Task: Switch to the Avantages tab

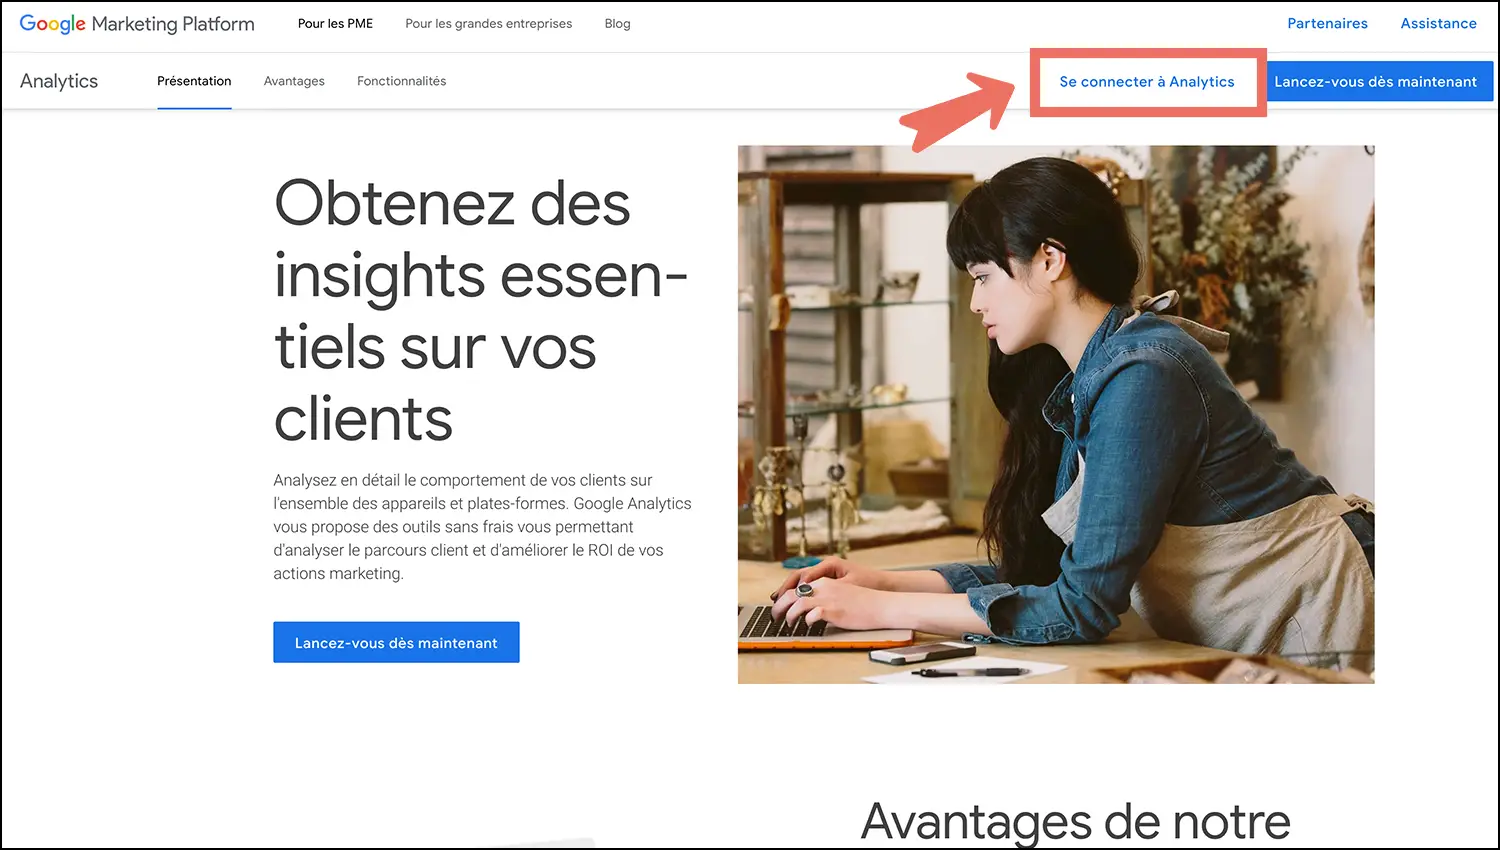Action: (x=294, y=81)
